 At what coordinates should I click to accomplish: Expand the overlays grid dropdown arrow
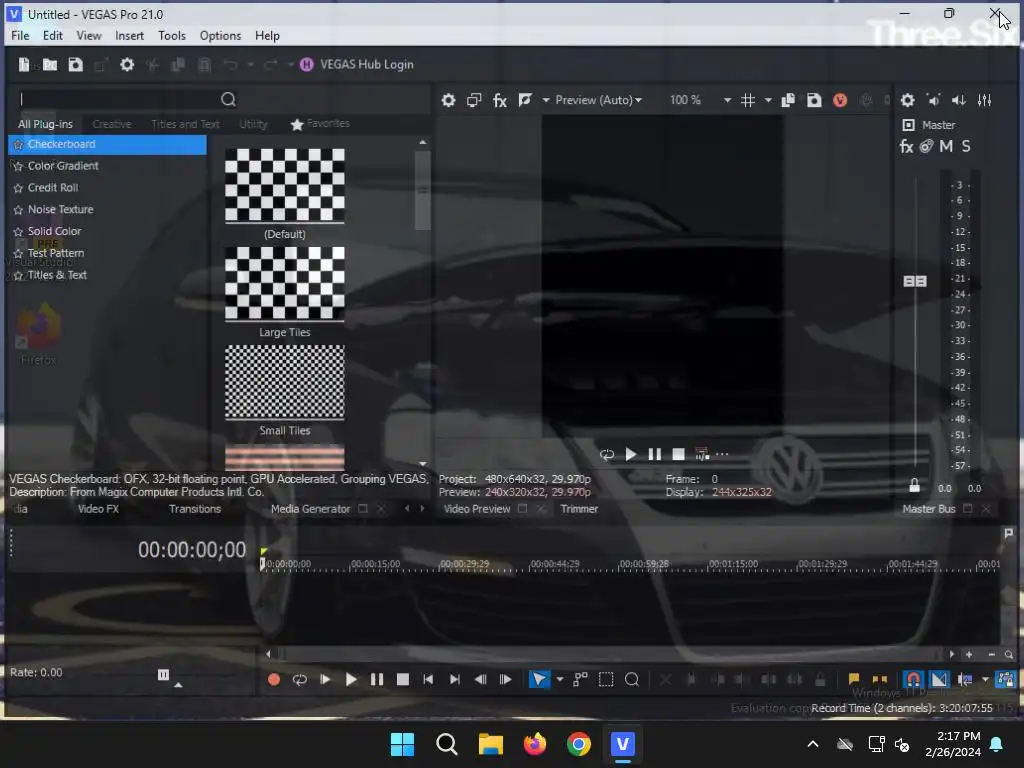point(768,101)
